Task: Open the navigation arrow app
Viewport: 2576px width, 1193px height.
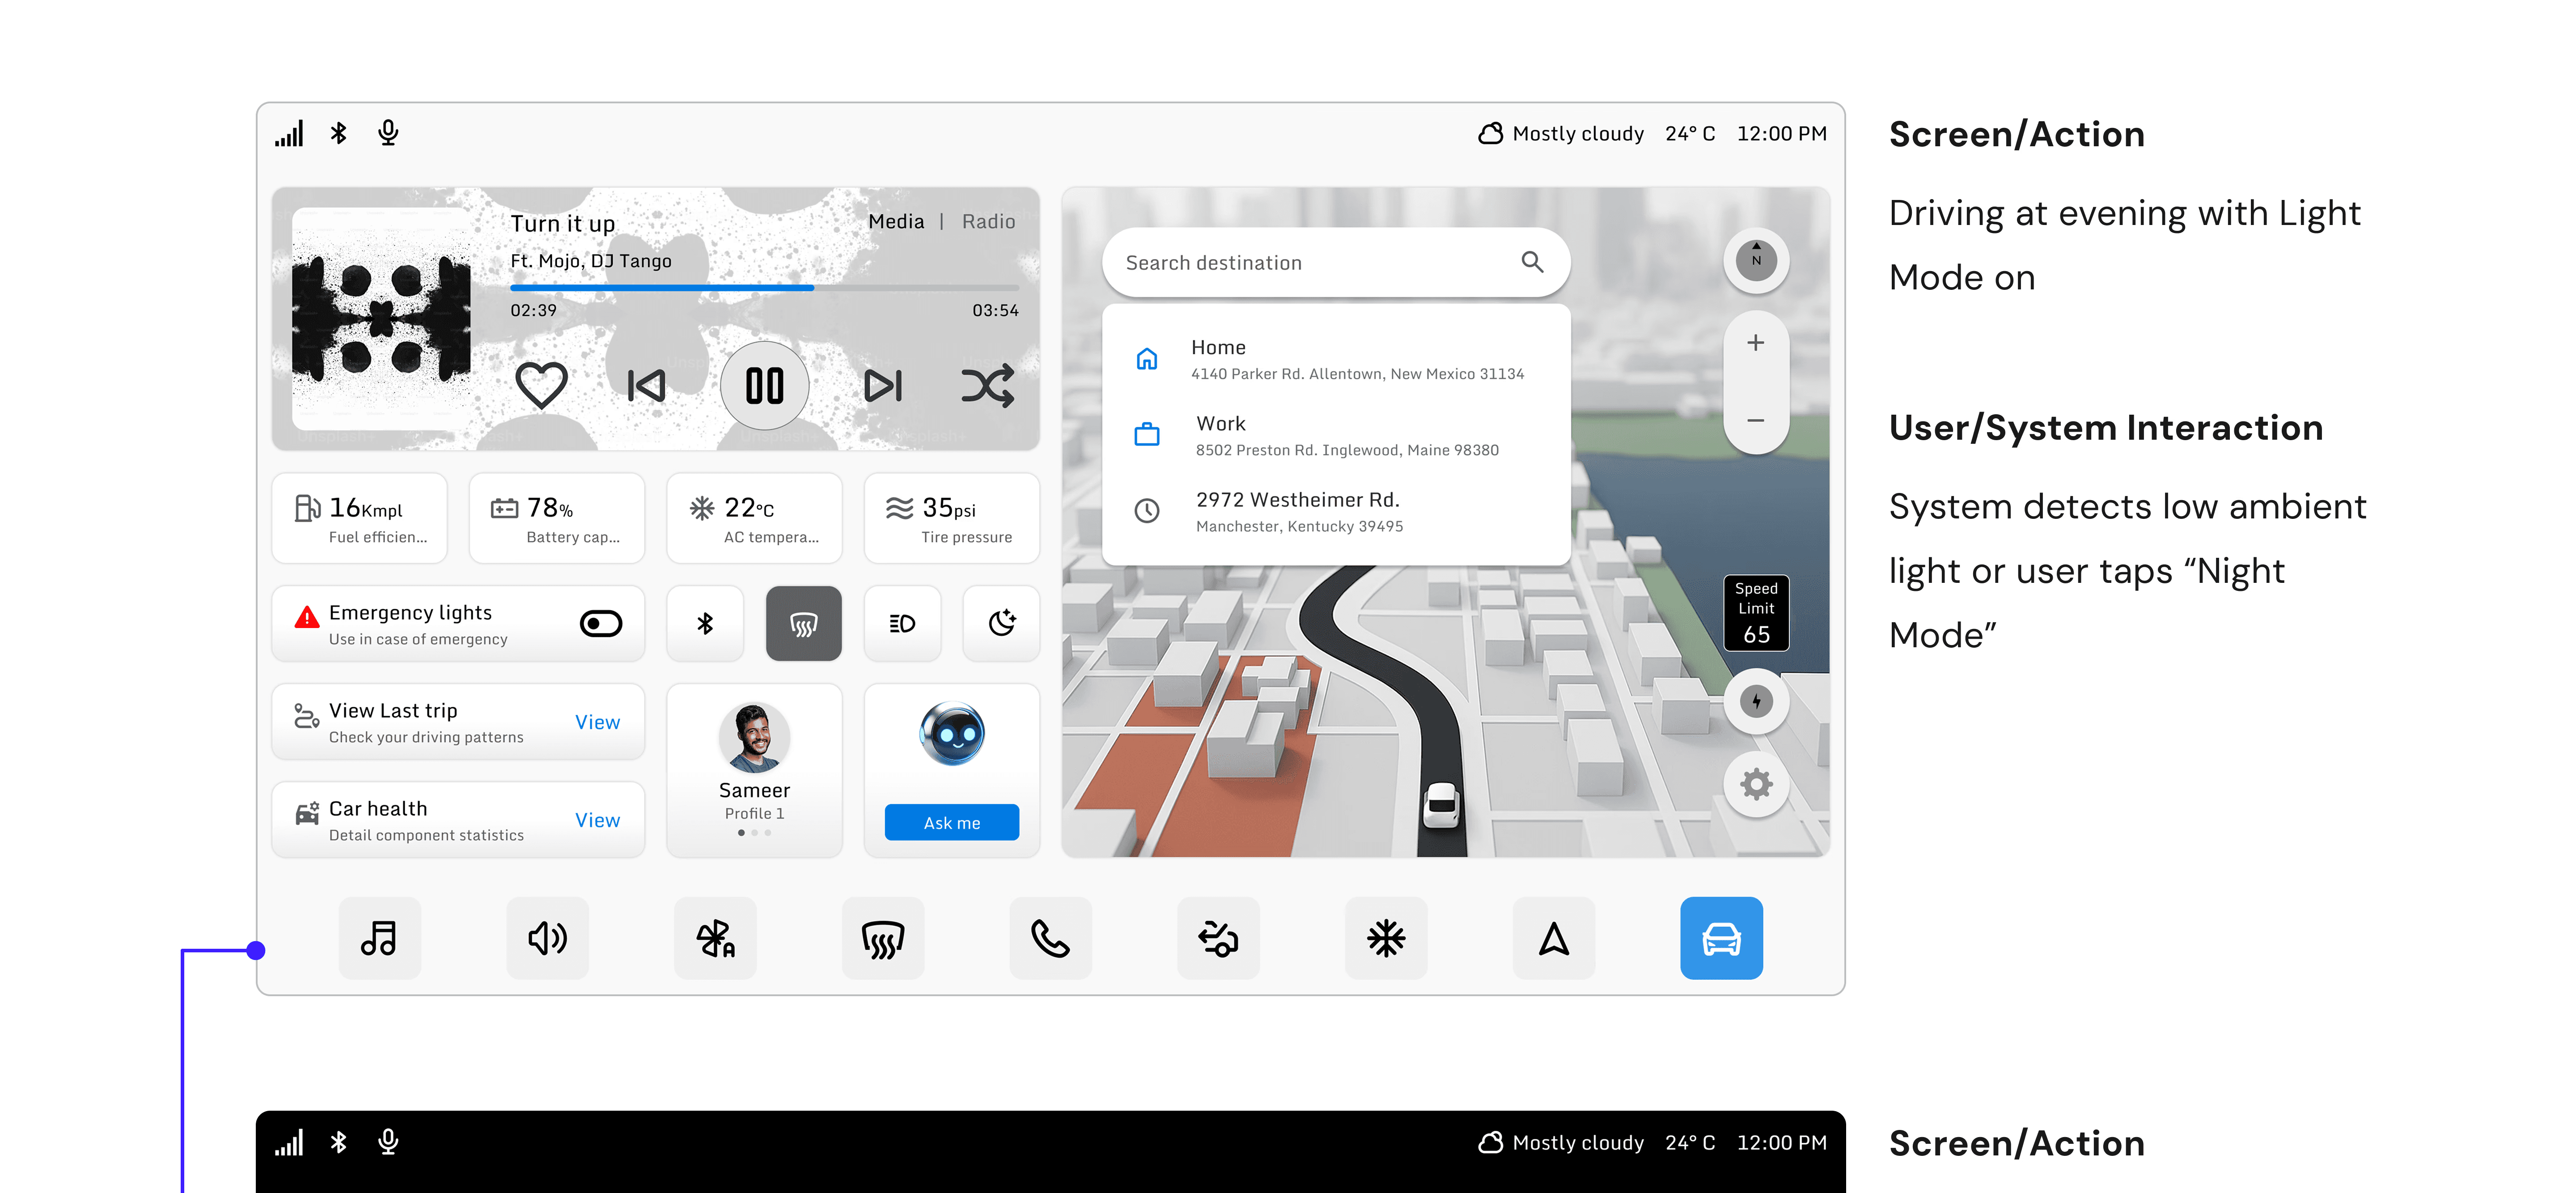Action: pyautogui.click(x=1553, y=938)
